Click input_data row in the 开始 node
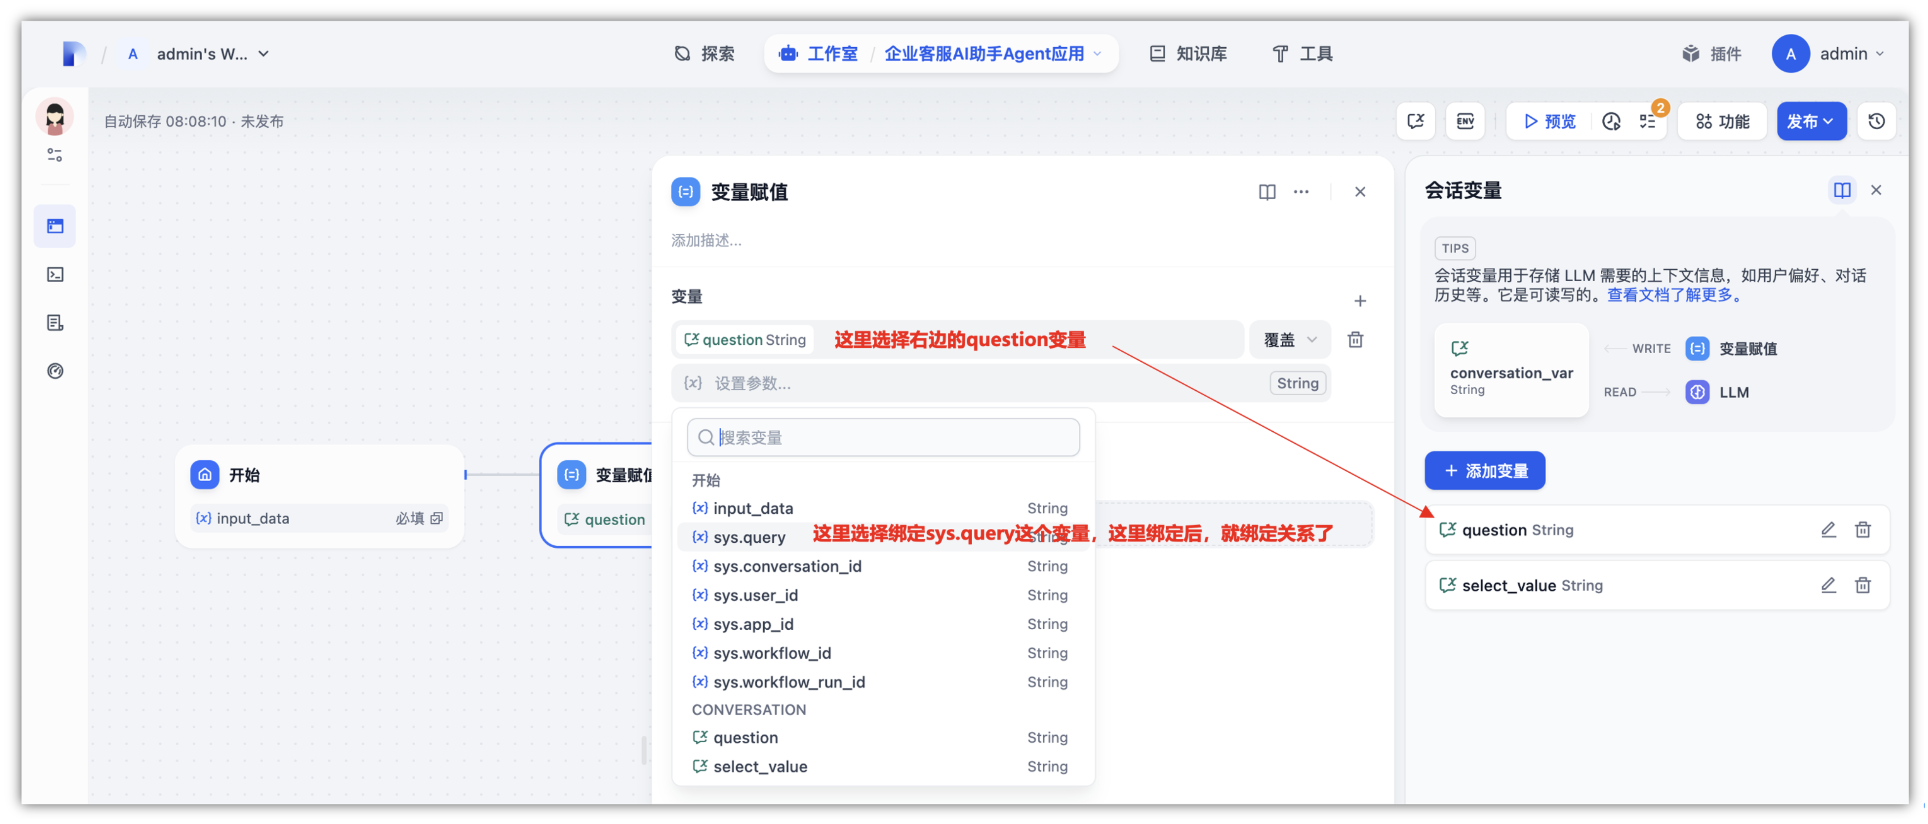 click(319, 518)
